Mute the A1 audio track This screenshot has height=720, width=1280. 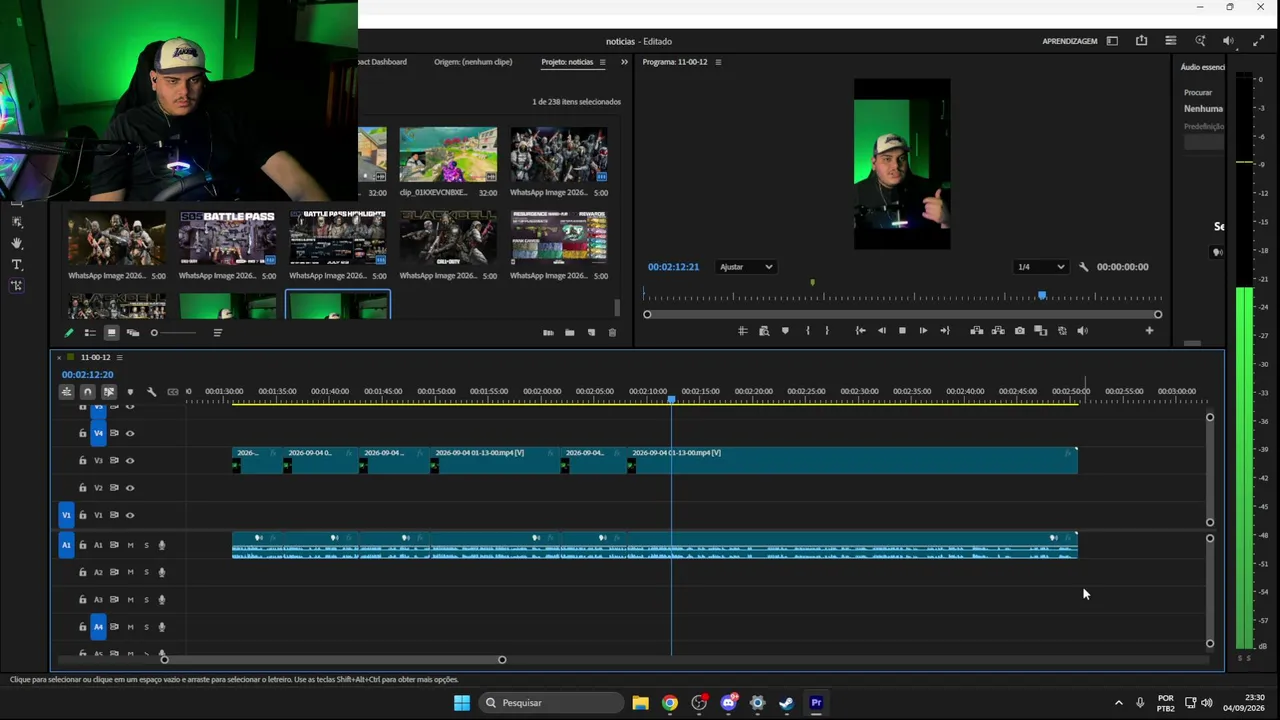pyautogui.click(x=130, y=545)
